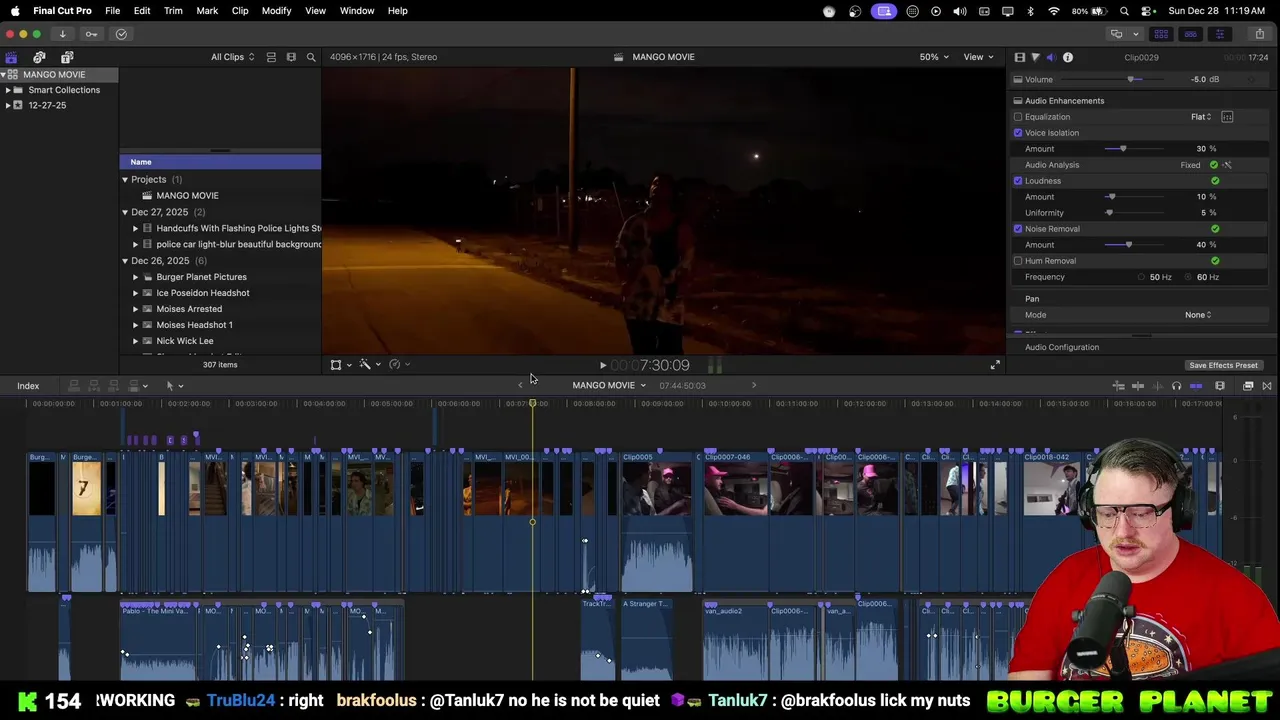Collapse the Dec 26, 2025 group
Screen dimensions: 1280x720
(125, 261)
